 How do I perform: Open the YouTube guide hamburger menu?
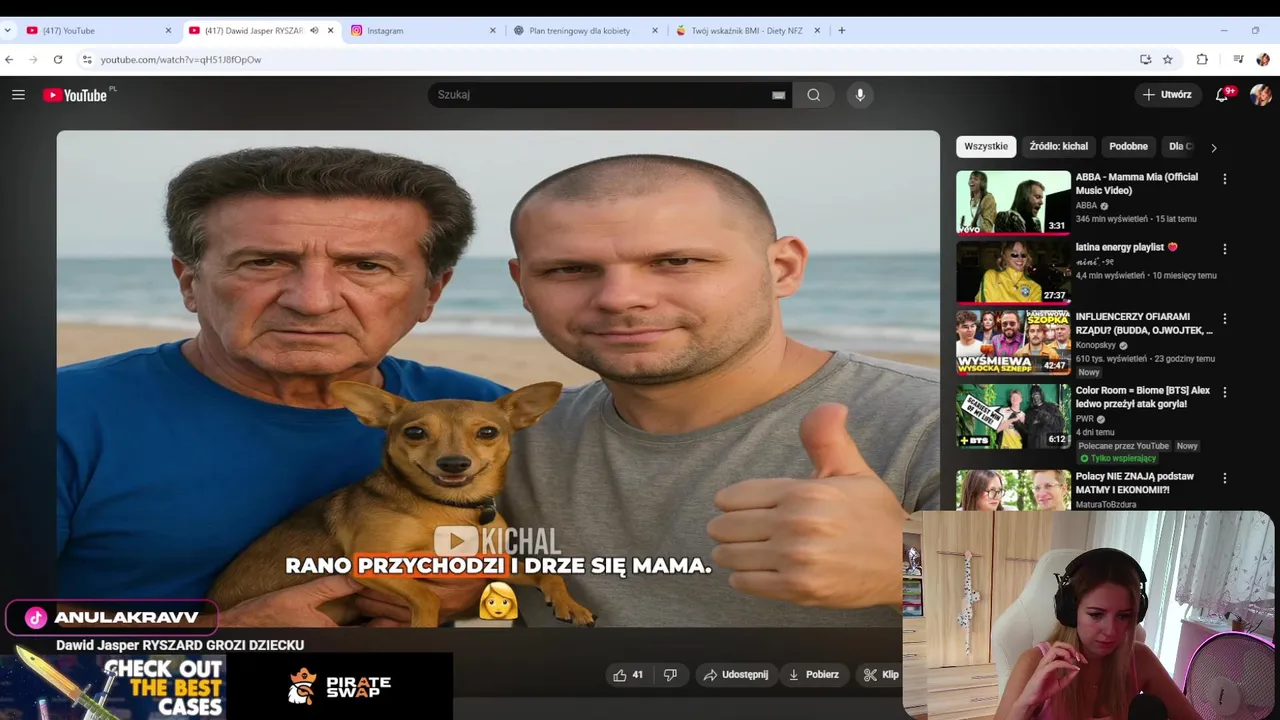pyautogui.click(x=18, y=95)
